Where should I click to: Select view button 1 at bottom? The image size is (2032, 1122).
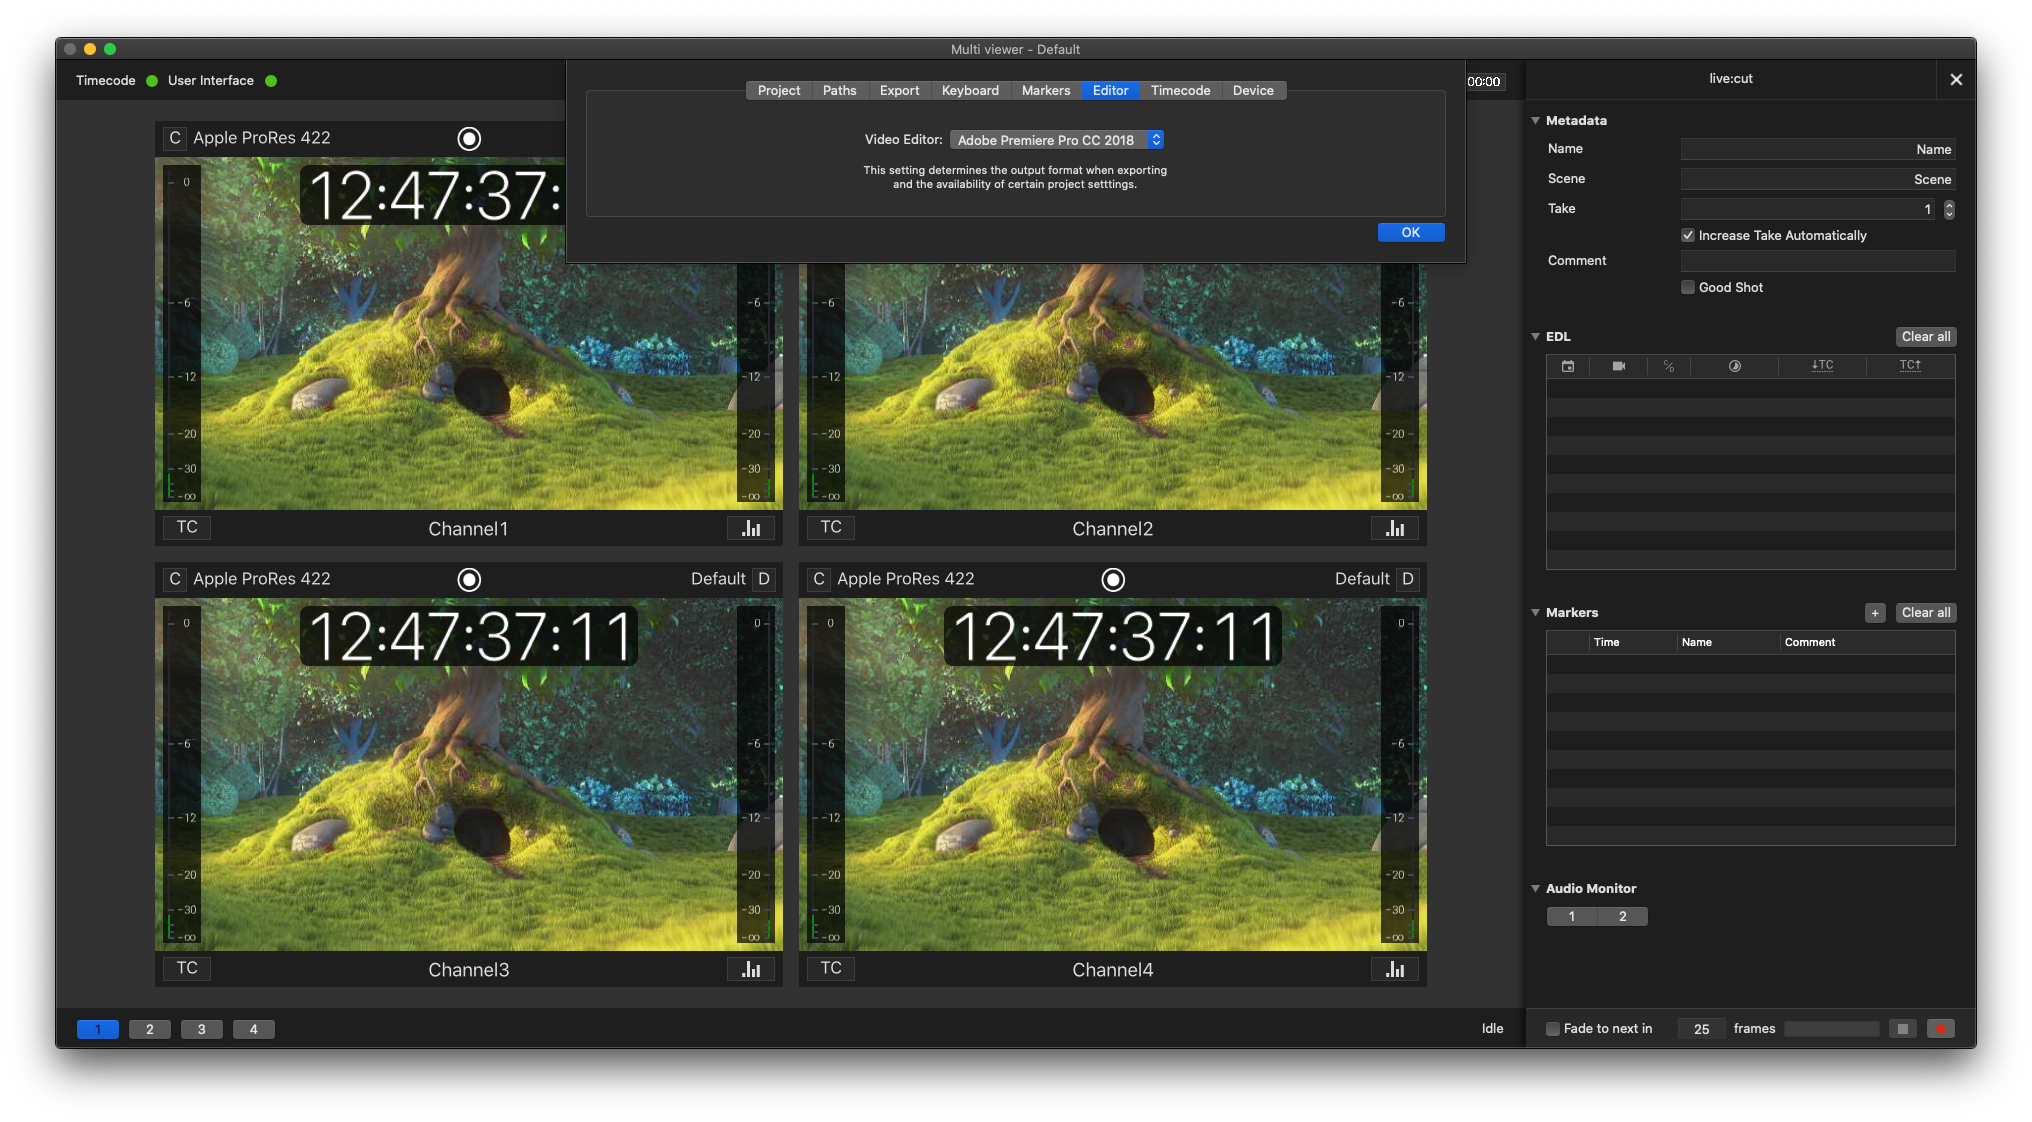(x=98, y=1029)
